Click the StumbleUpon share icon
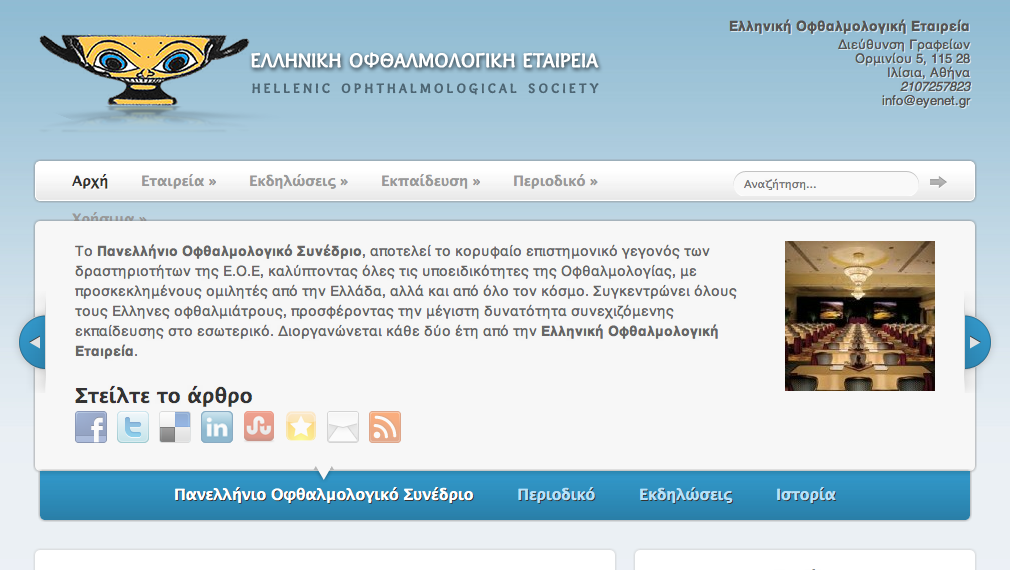 [259, 427]
